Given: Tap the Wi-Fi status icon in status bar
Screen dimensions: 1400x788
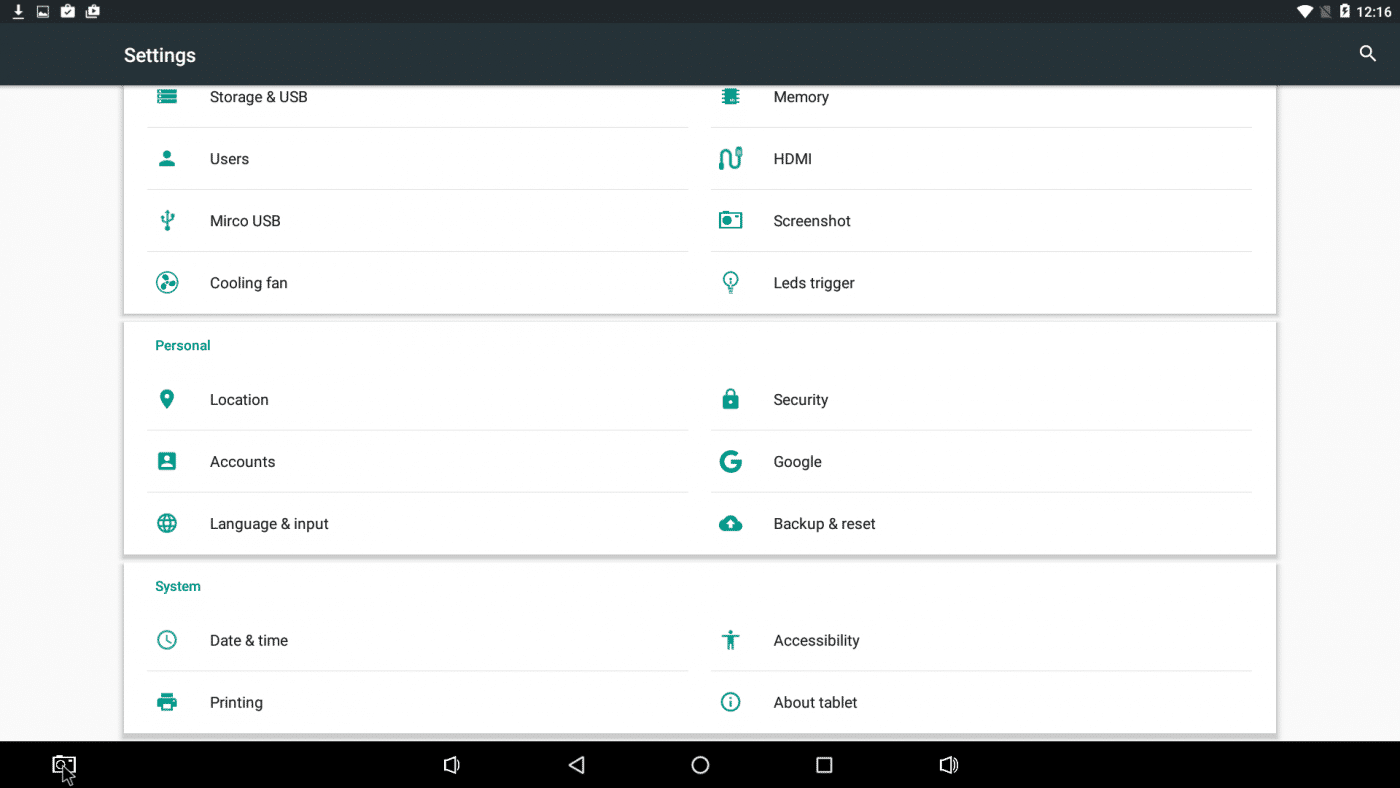Looking at the screenshot, I should pyautogui.click(x=1304, y=12).
